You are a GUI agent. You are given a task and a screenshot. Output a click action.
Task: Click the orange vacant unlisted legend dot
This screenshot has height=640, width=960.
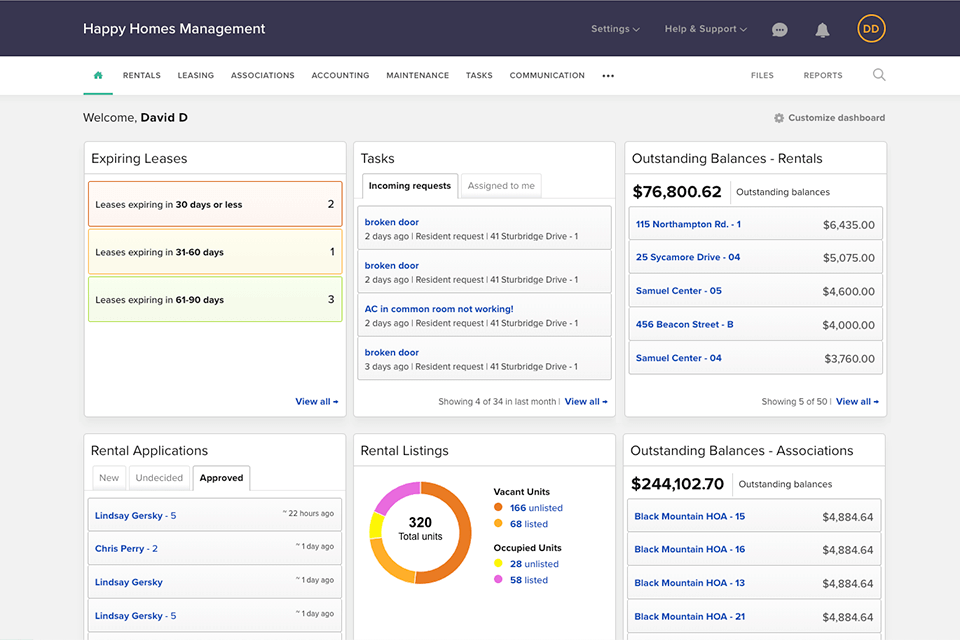[499, 508]
